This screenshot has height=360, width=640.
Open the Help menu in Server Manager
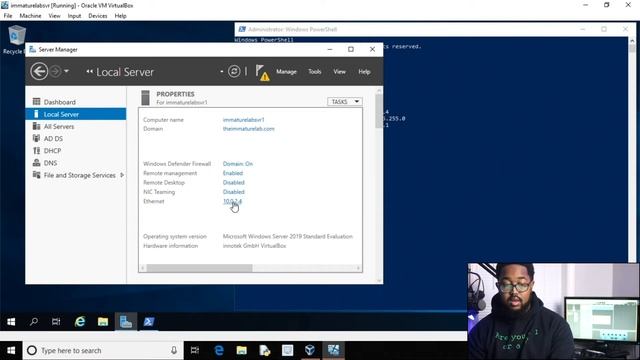(x=364, y=71)
